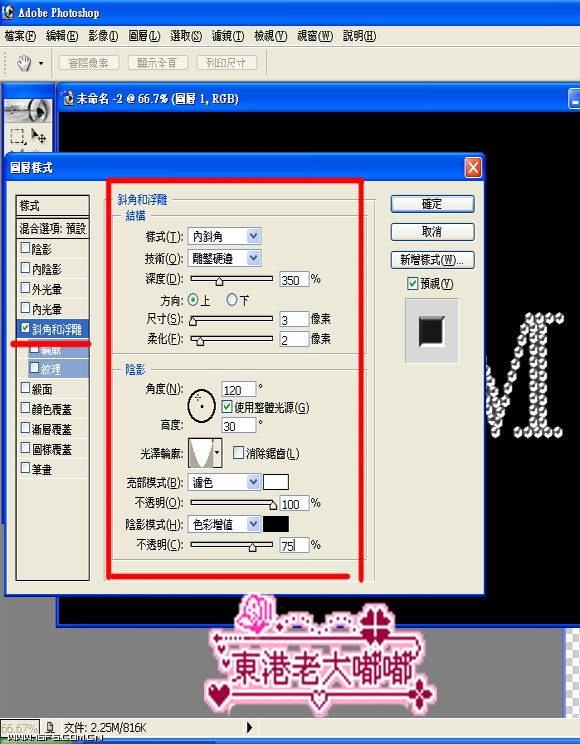This screenshot has height=744, width=580.
Task: Toggle the 預視(V) checkbox
Action: coord(412,284)
